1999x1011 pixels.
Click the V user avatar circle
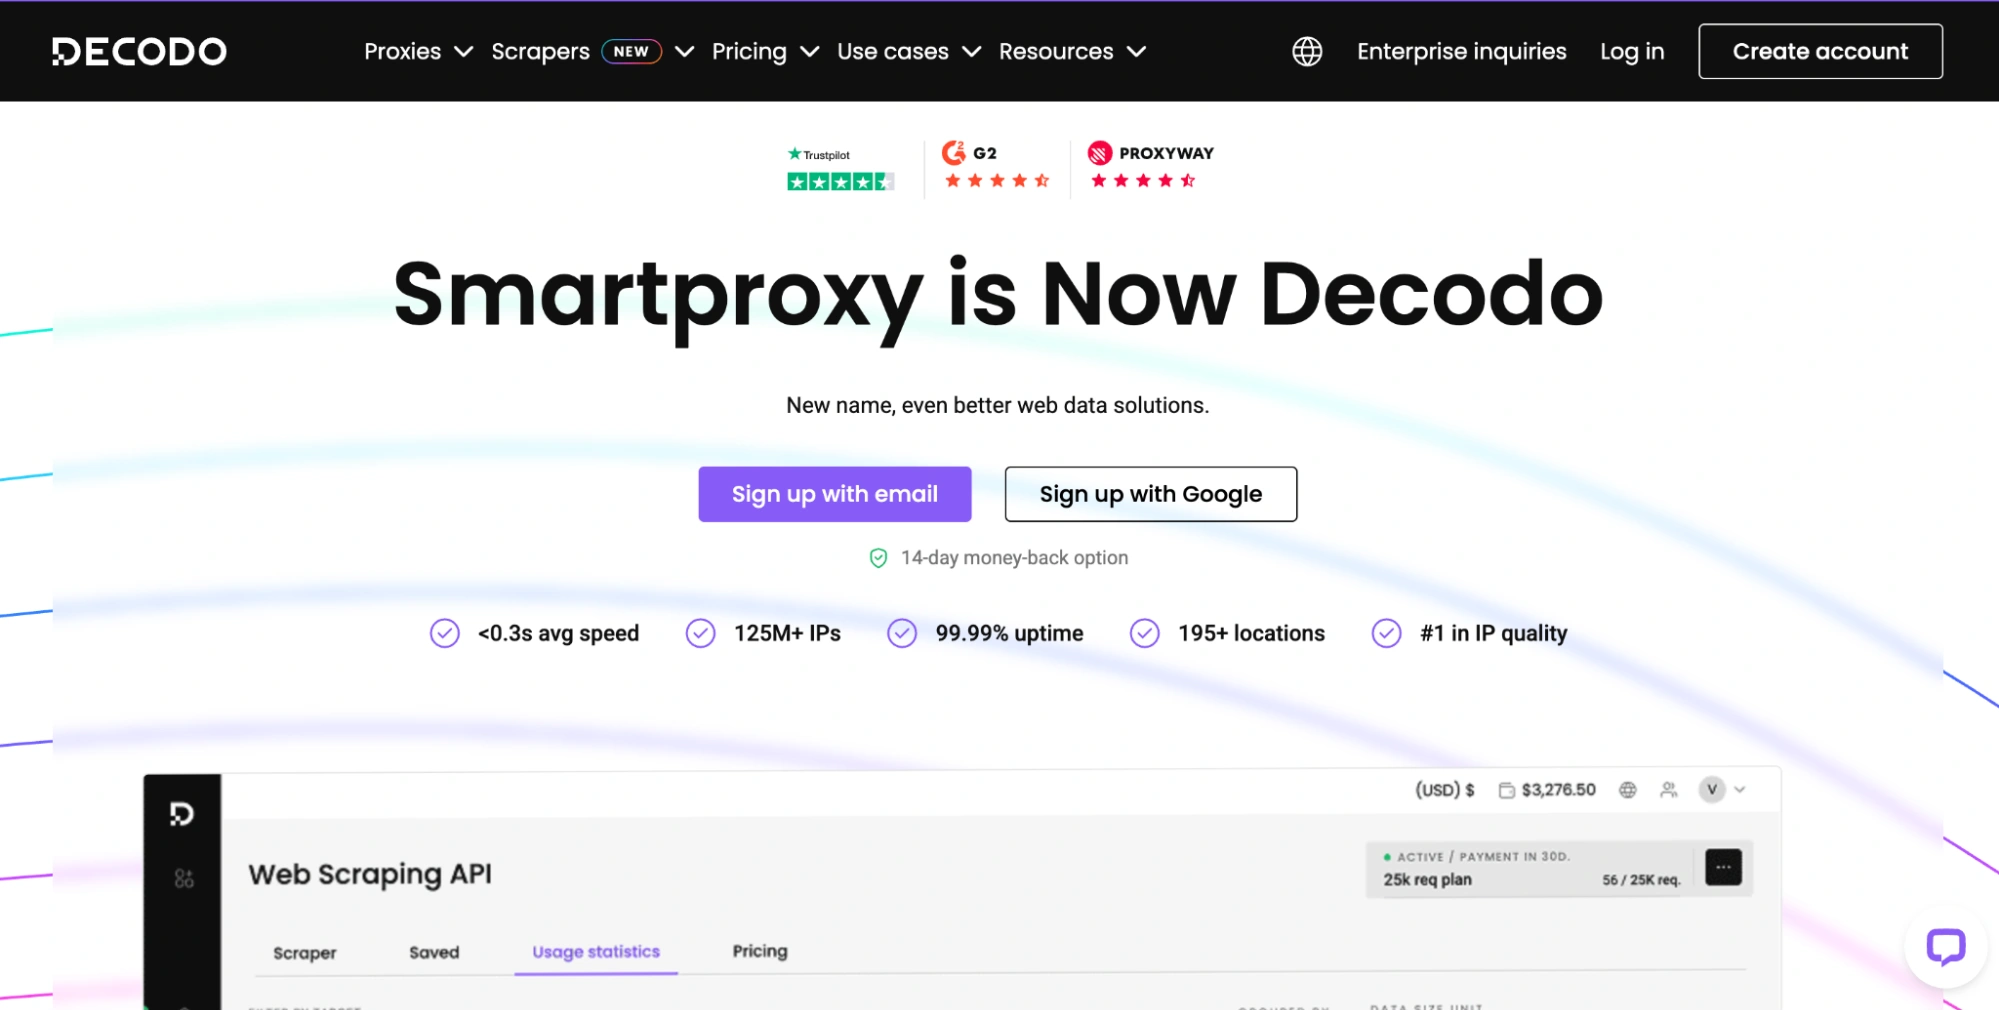pos(1711,790)
